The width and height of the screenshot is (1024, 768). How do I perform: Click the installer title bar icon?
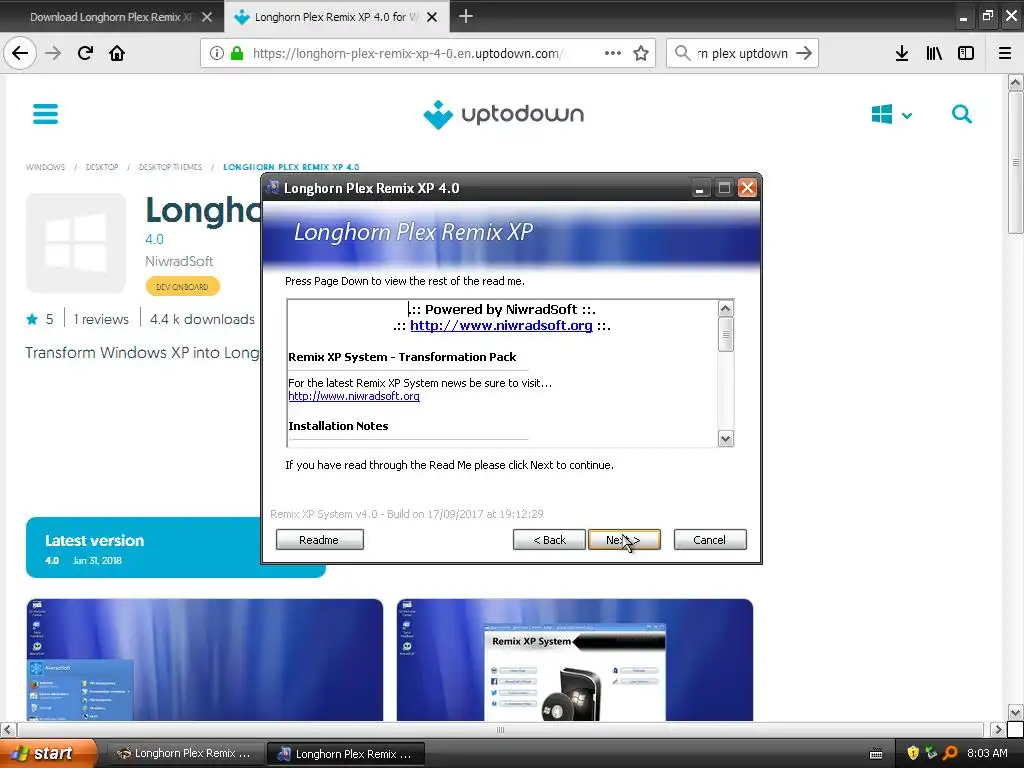[x=273, y=188]
